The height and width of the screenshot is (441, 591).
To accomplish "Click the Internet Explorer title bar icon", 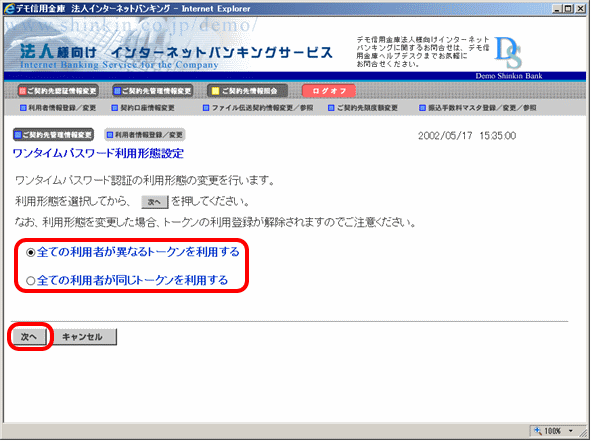I will [9, 8].
